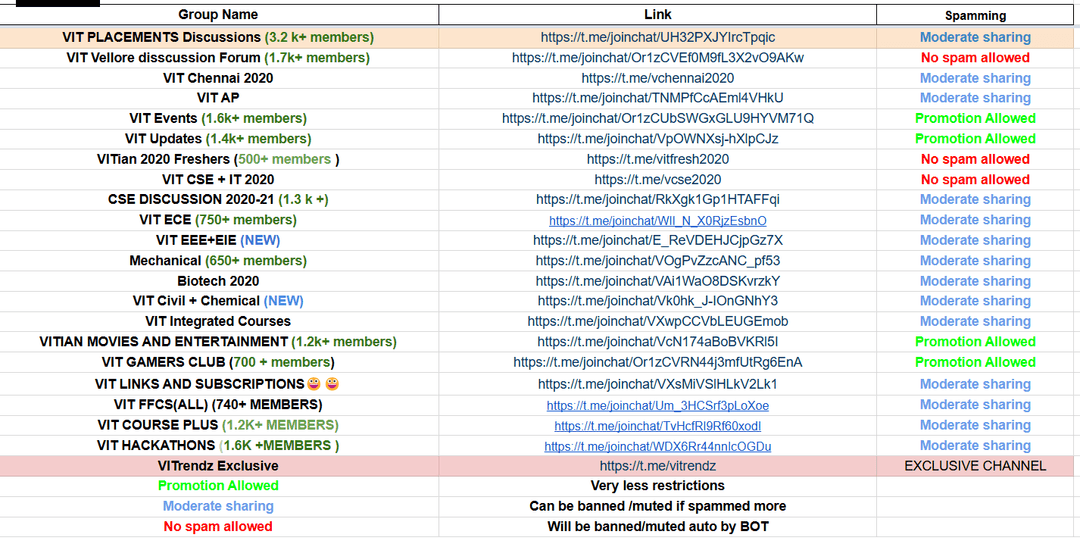Select the VIT Events name cell

[218, 118]
